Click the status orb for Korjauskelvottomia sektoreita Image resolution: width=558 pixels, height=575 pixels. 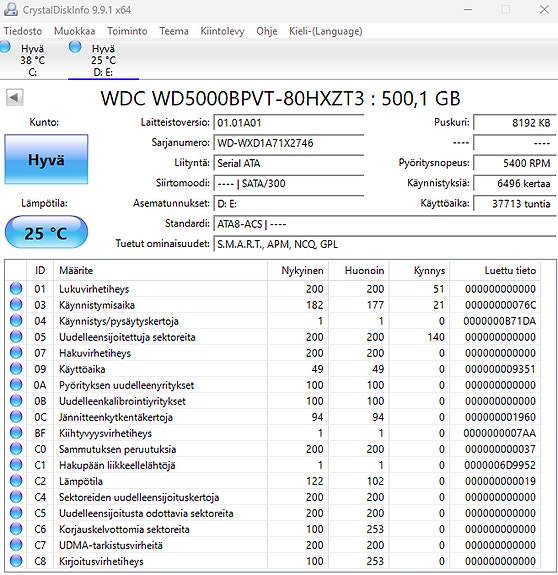coord(16,529)
